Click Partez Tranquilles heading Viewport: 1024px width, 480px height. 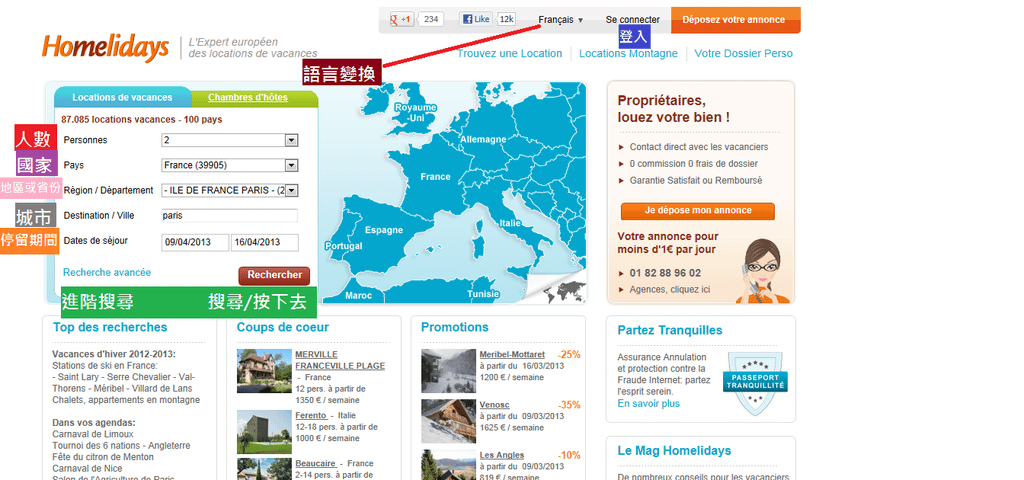point(670,330)
